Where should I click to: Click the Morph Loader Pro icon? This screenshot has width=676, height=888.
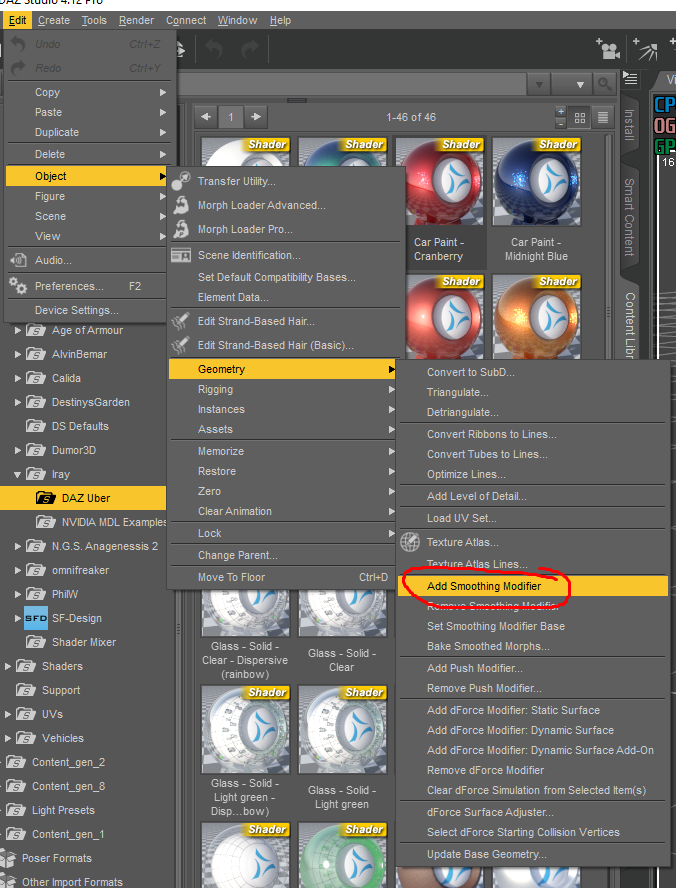click(181, 229)
